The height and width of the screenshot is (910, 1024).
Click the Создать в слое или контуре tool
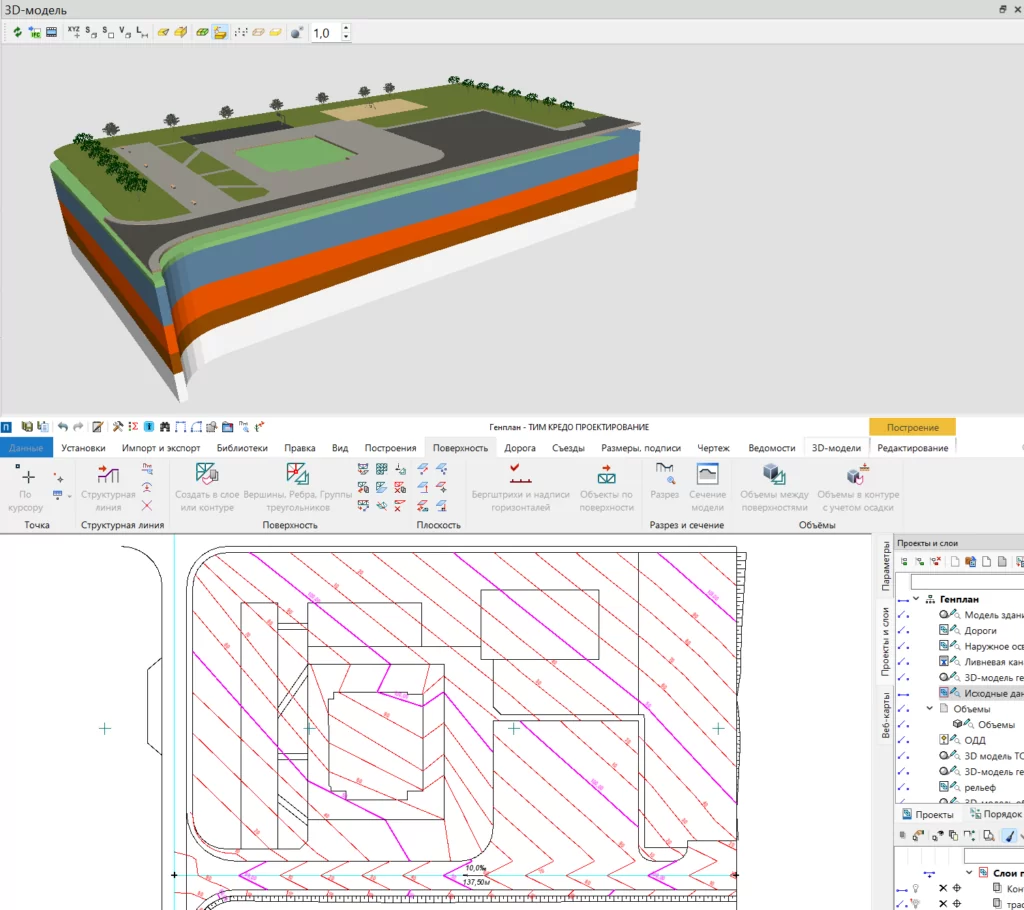pyautogui.click(x=207, y=489)
